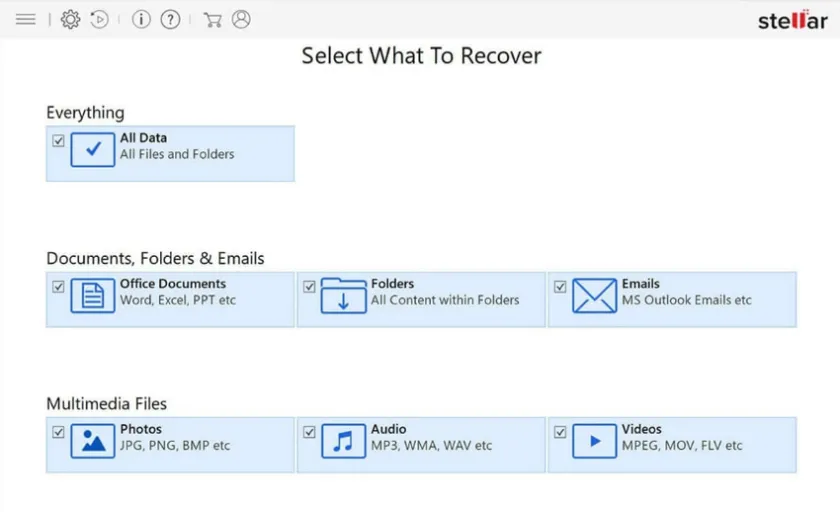Toggle the Audio checkbox
Screen dimensions: 840x512
[309, 432]
